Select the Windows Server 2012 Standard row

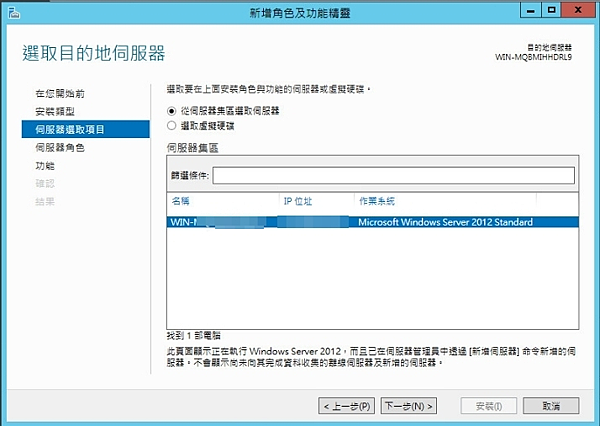pos(373,222)
